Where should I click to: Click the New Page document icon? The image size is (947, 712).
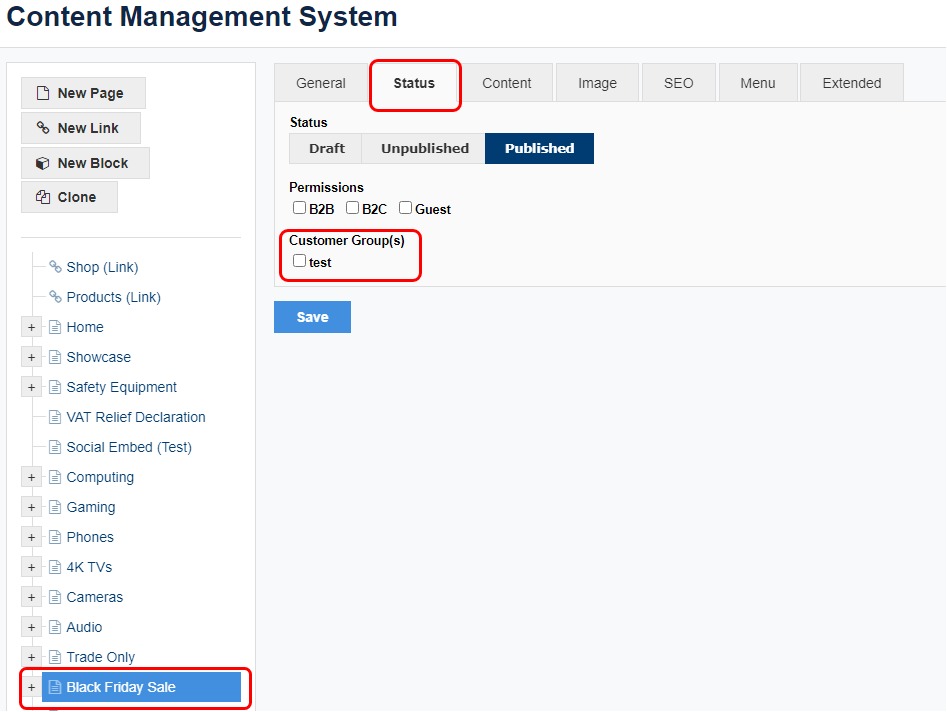coord(43,93)
